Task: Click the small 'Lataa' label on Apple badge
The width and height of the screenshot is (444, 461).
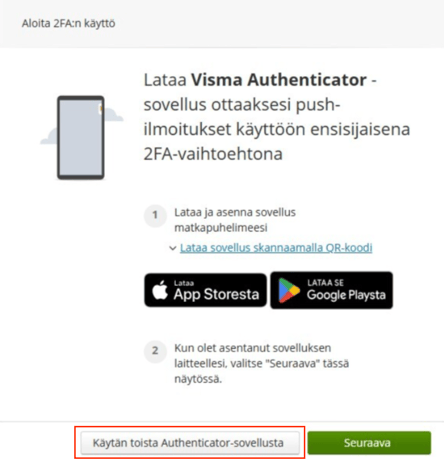Action: pos(184,283)
